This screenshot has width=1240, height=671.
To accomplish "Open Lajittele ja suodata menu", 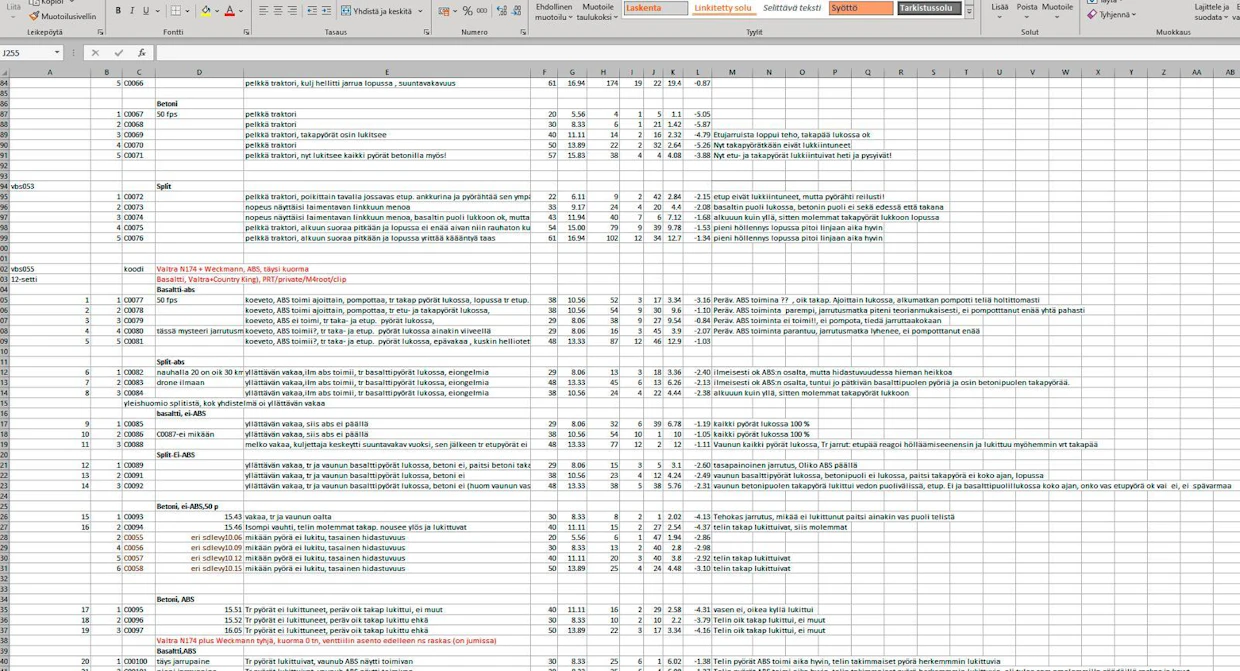I will [1211, 12].
